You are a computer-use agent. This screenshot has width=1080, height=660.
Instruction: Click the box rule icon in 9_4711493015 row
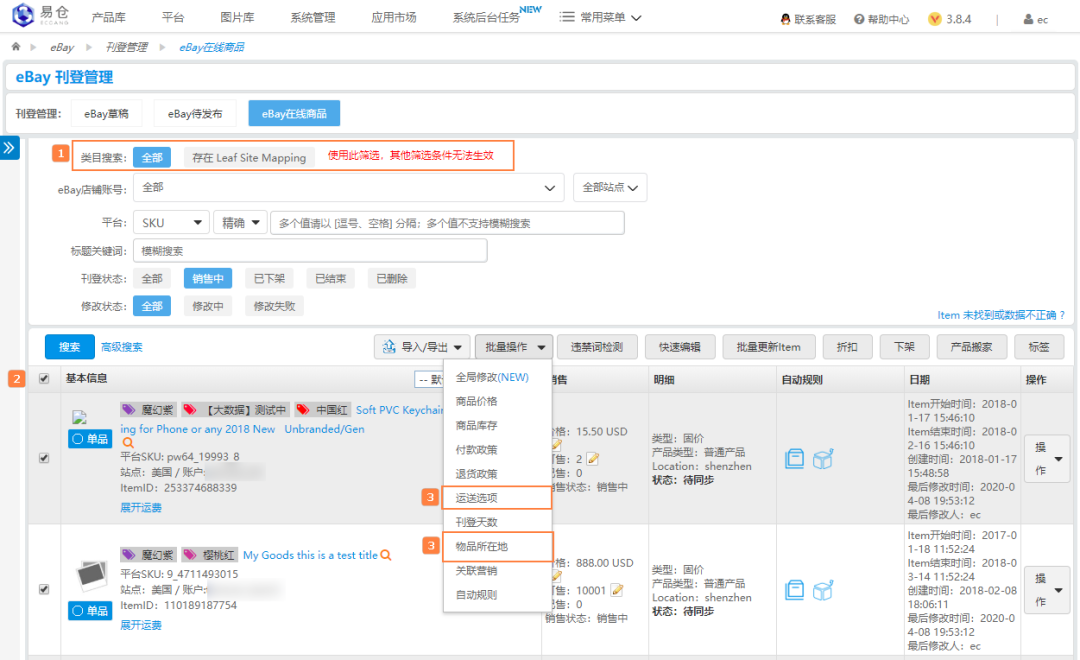pos(794,590)
